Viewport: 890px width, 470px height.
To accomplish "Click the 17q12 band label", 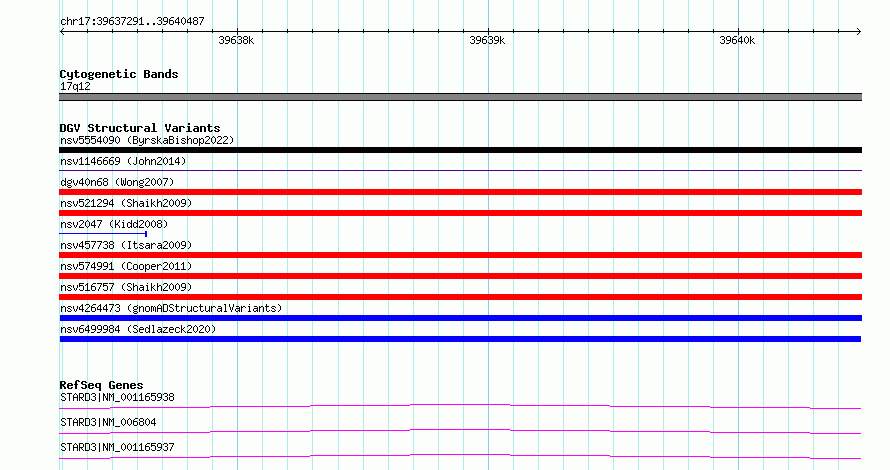I will 75,86.
